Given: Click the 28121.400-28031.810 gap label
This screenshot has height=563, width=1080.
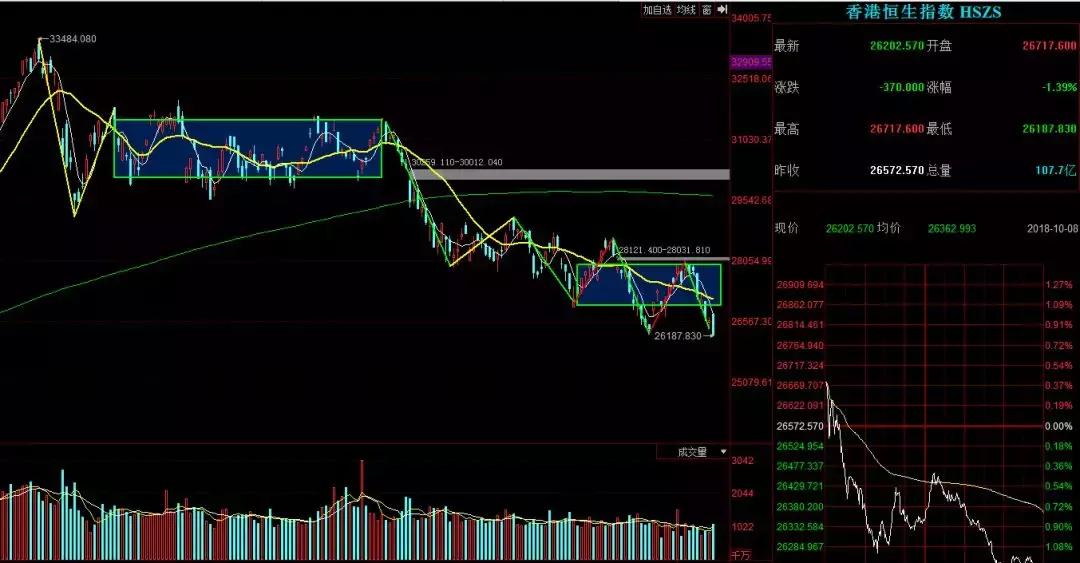Looking at the screenshot, I should pyautogui.click(x=663, y=250).
